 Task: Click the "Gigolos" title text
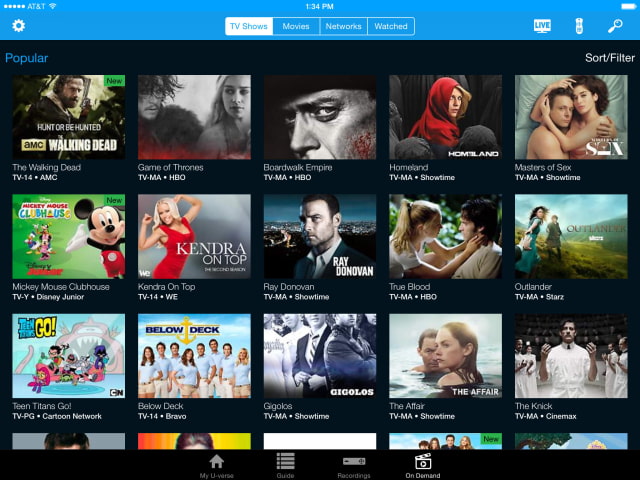point(278,406)
